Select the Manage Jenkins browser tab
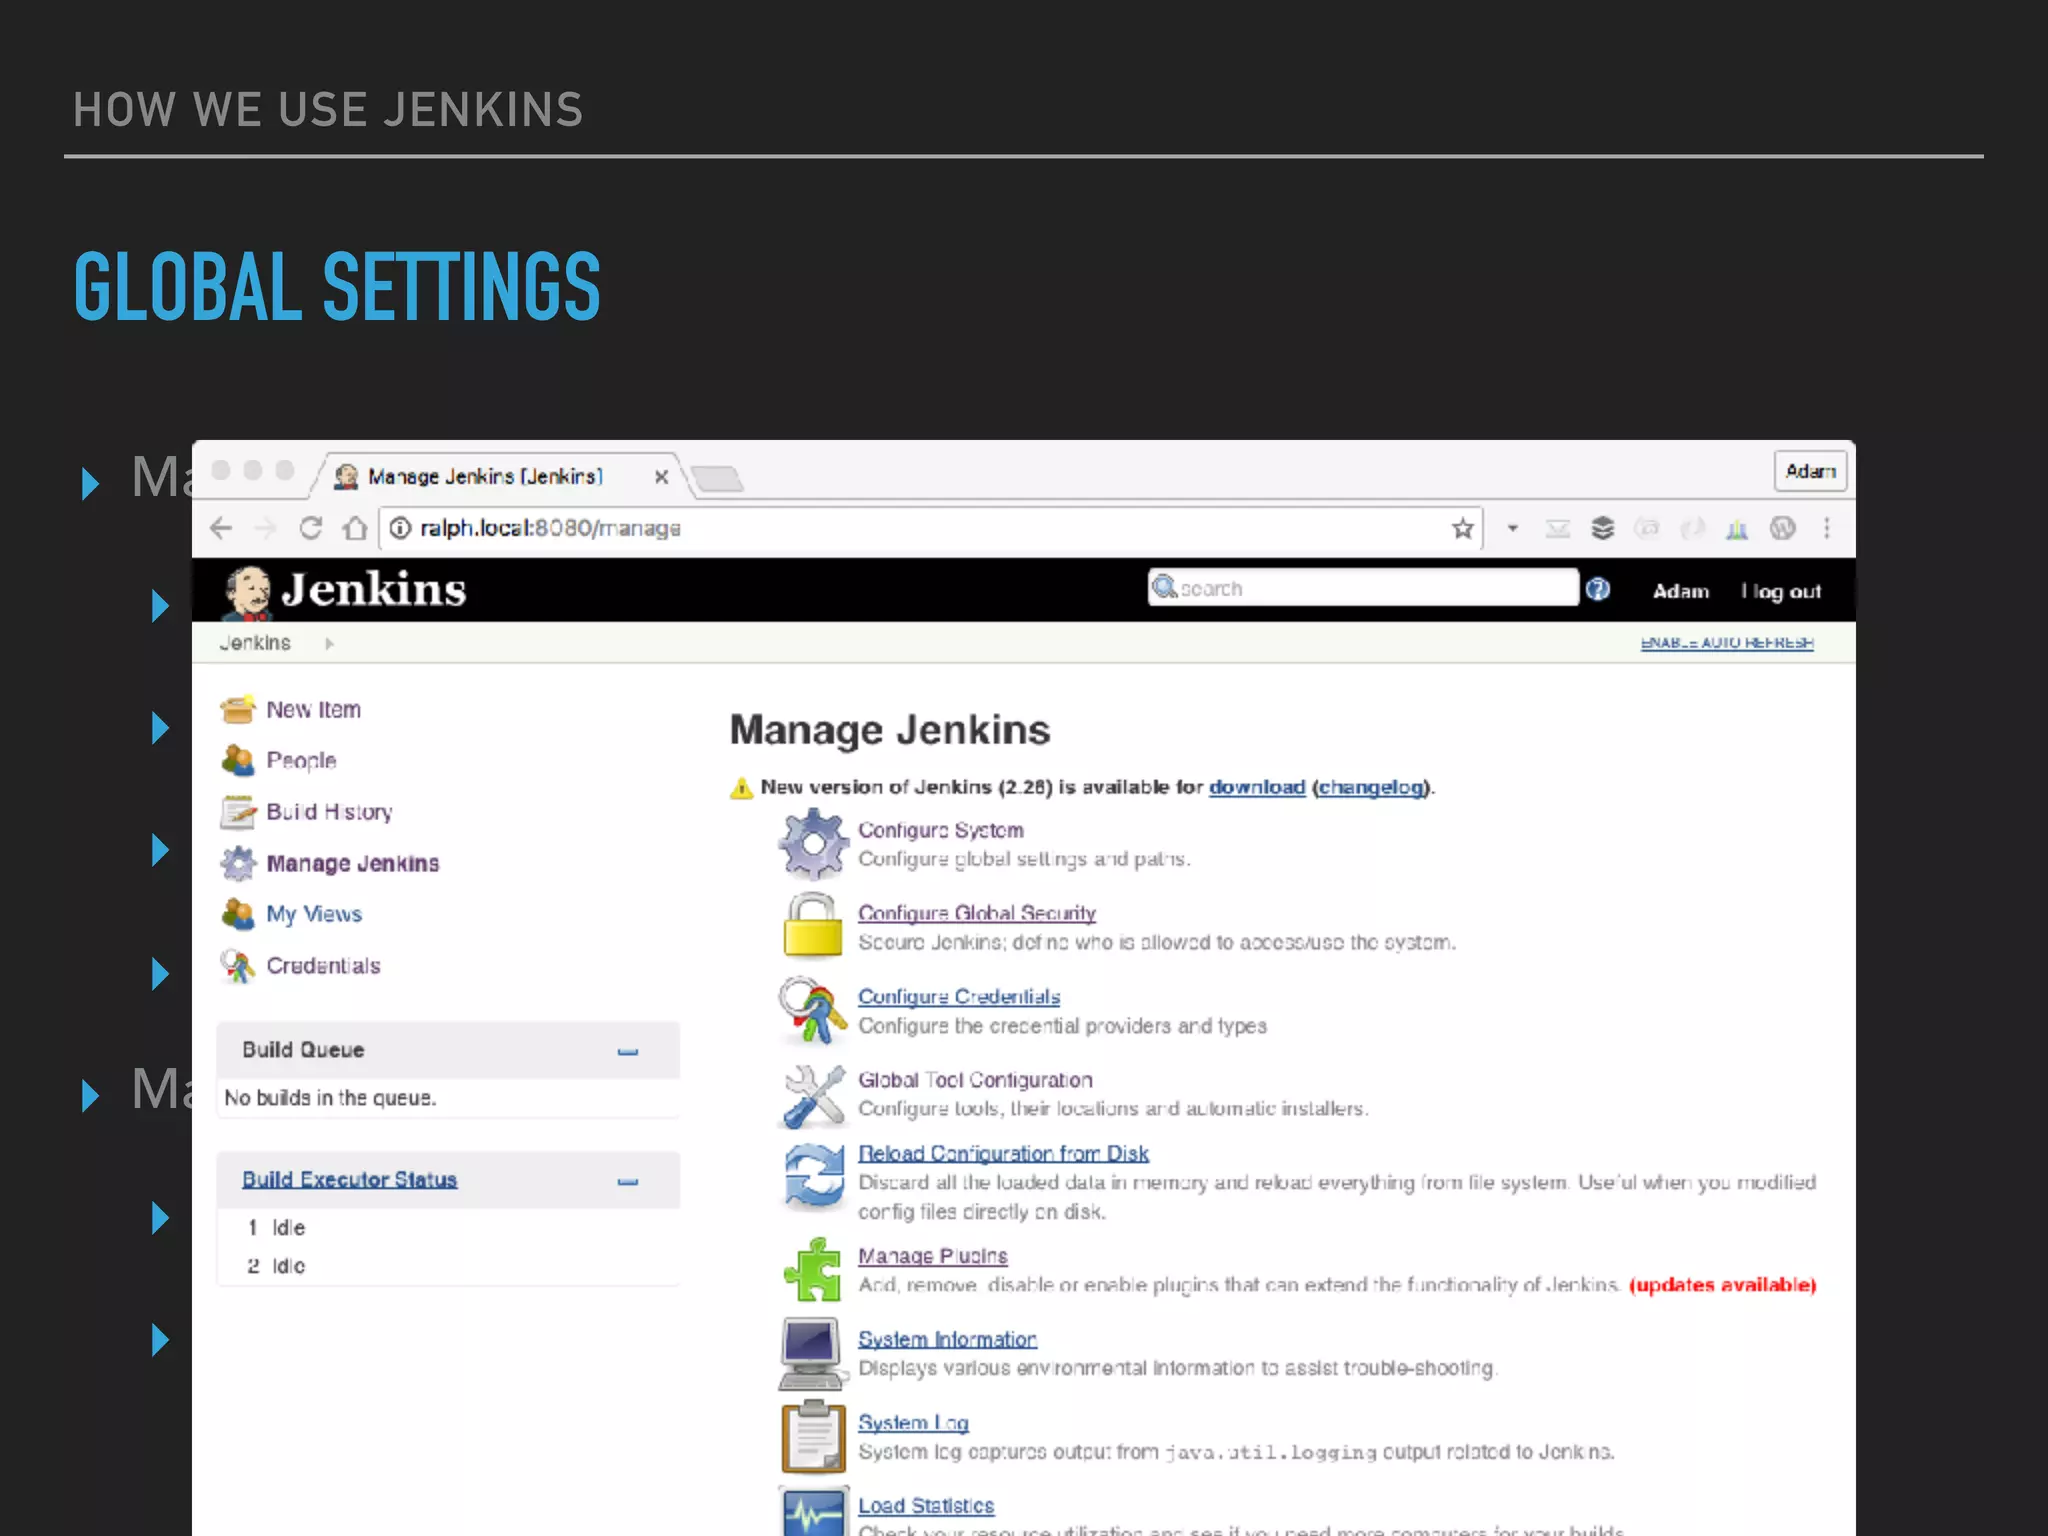This screenshot has height=1536, width=2048. click(x=497, y=477)
